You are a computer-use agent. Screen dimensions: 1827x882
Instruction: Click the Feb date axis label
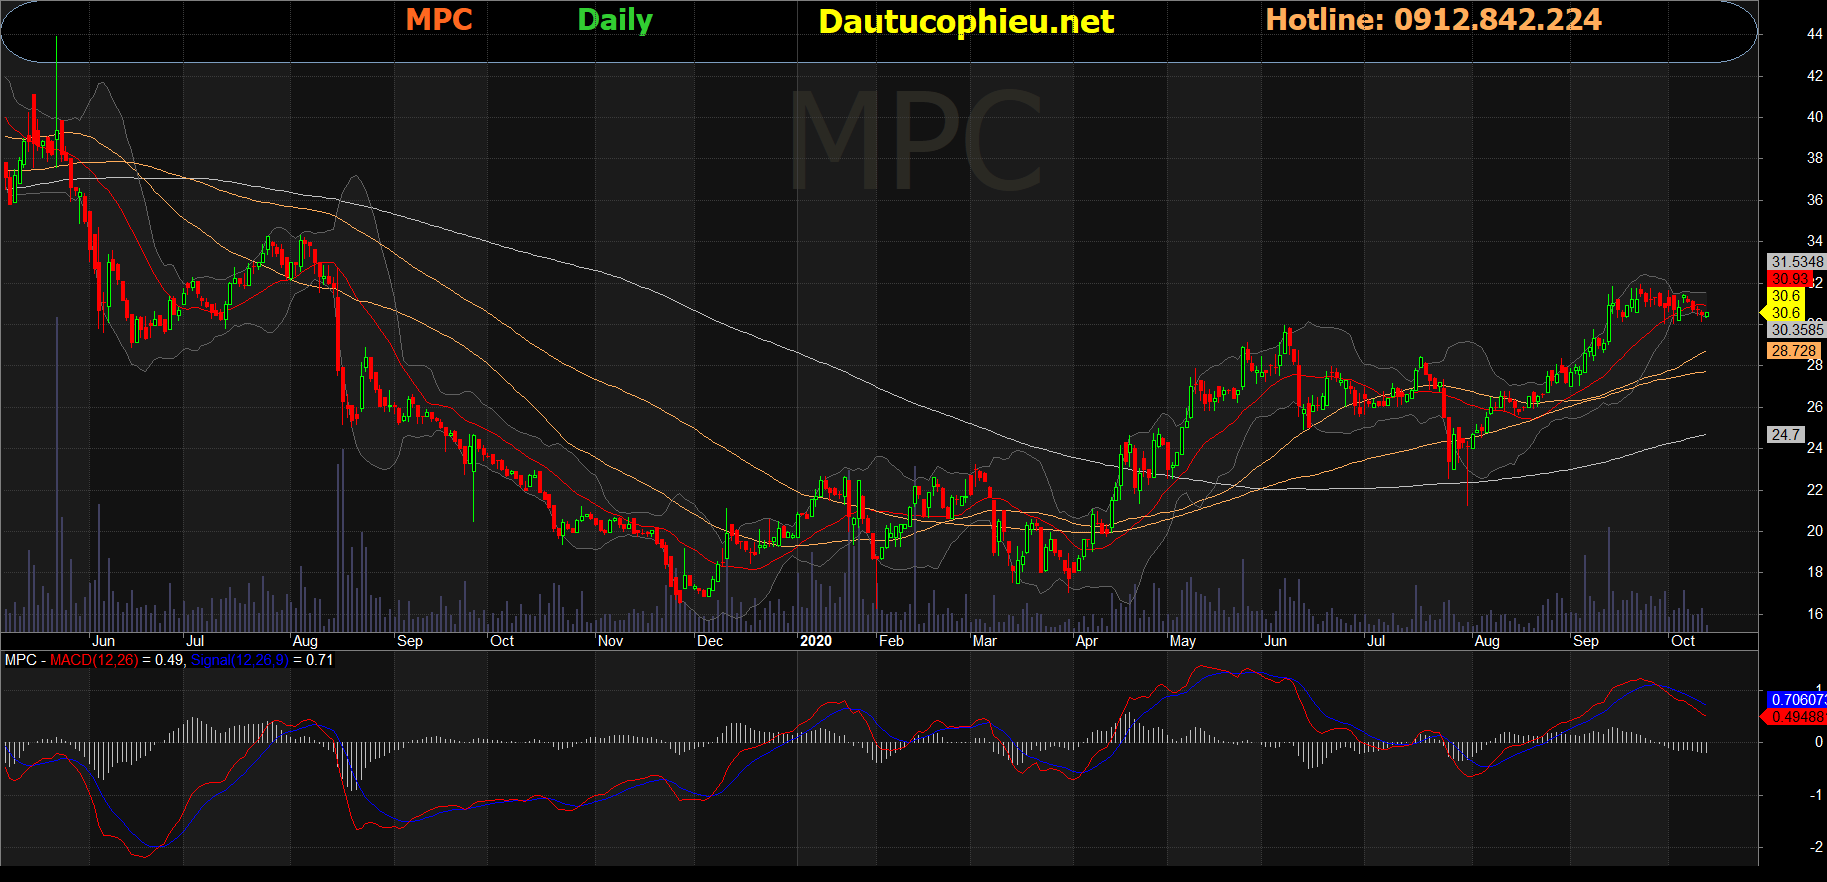point(891,641)
